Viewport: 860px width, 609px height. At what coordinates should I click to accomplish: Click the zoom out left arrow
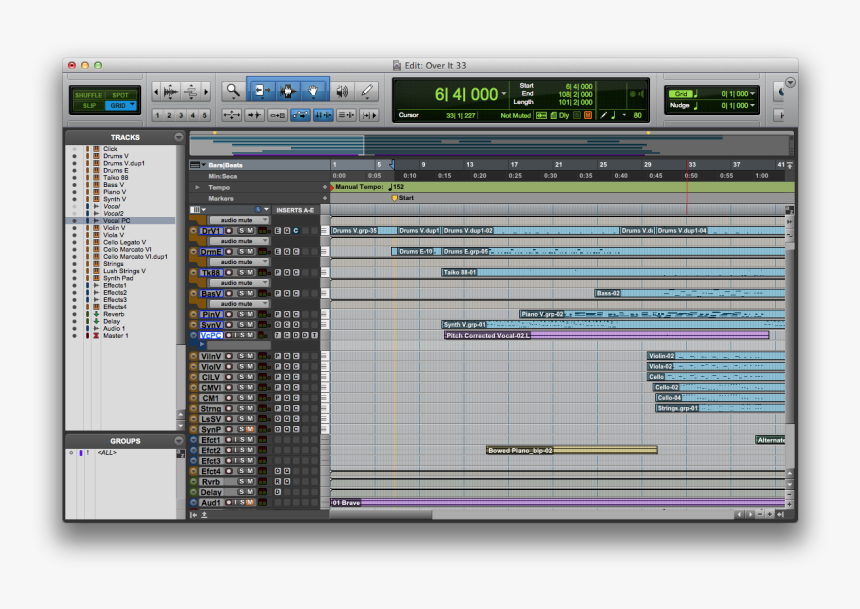coord(156,91)
